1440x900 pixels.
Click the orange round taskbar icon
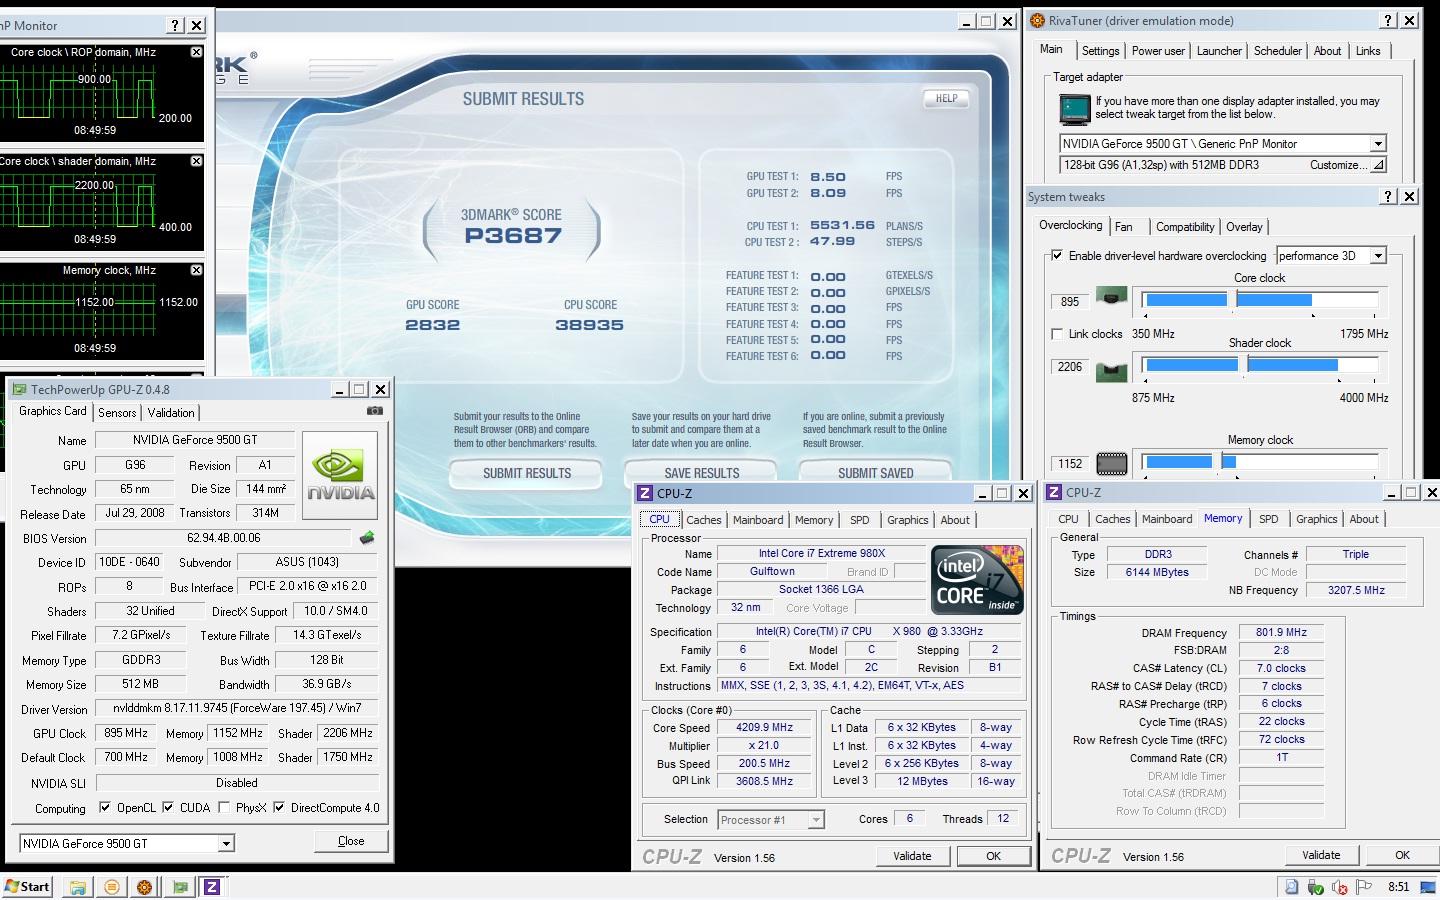tap(111, 887)
